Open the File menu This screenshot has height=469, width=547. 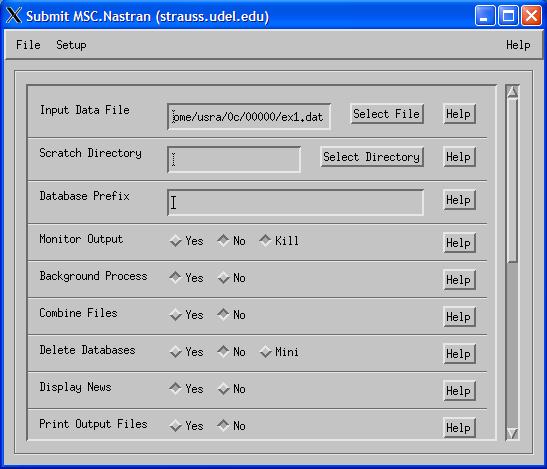pyautogui.click(x=28, y=45)
